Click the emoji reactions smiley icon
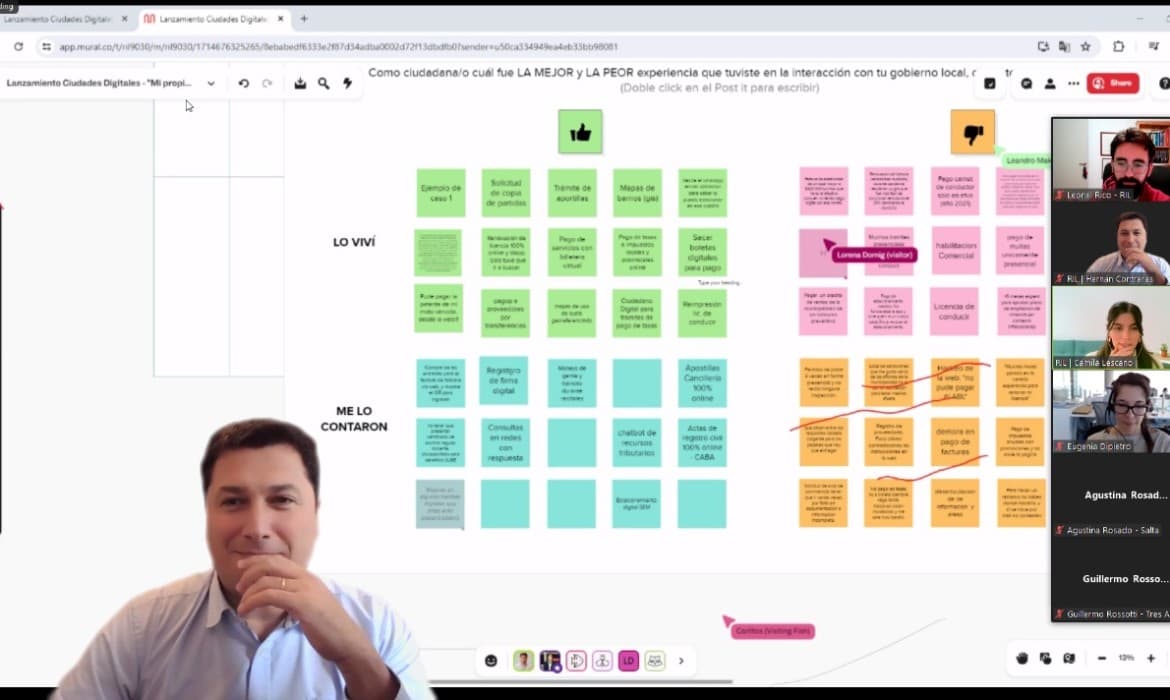1170x700 pixels. coord(491,661)
